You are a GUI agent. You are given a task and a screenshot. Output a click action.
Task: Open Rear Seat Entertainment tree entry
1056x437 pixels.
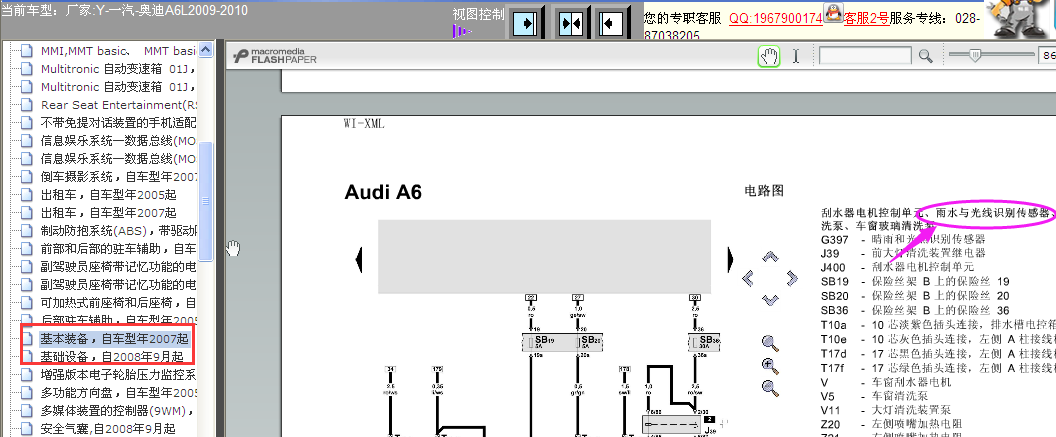pyautogui.click(x=119, y=105)
